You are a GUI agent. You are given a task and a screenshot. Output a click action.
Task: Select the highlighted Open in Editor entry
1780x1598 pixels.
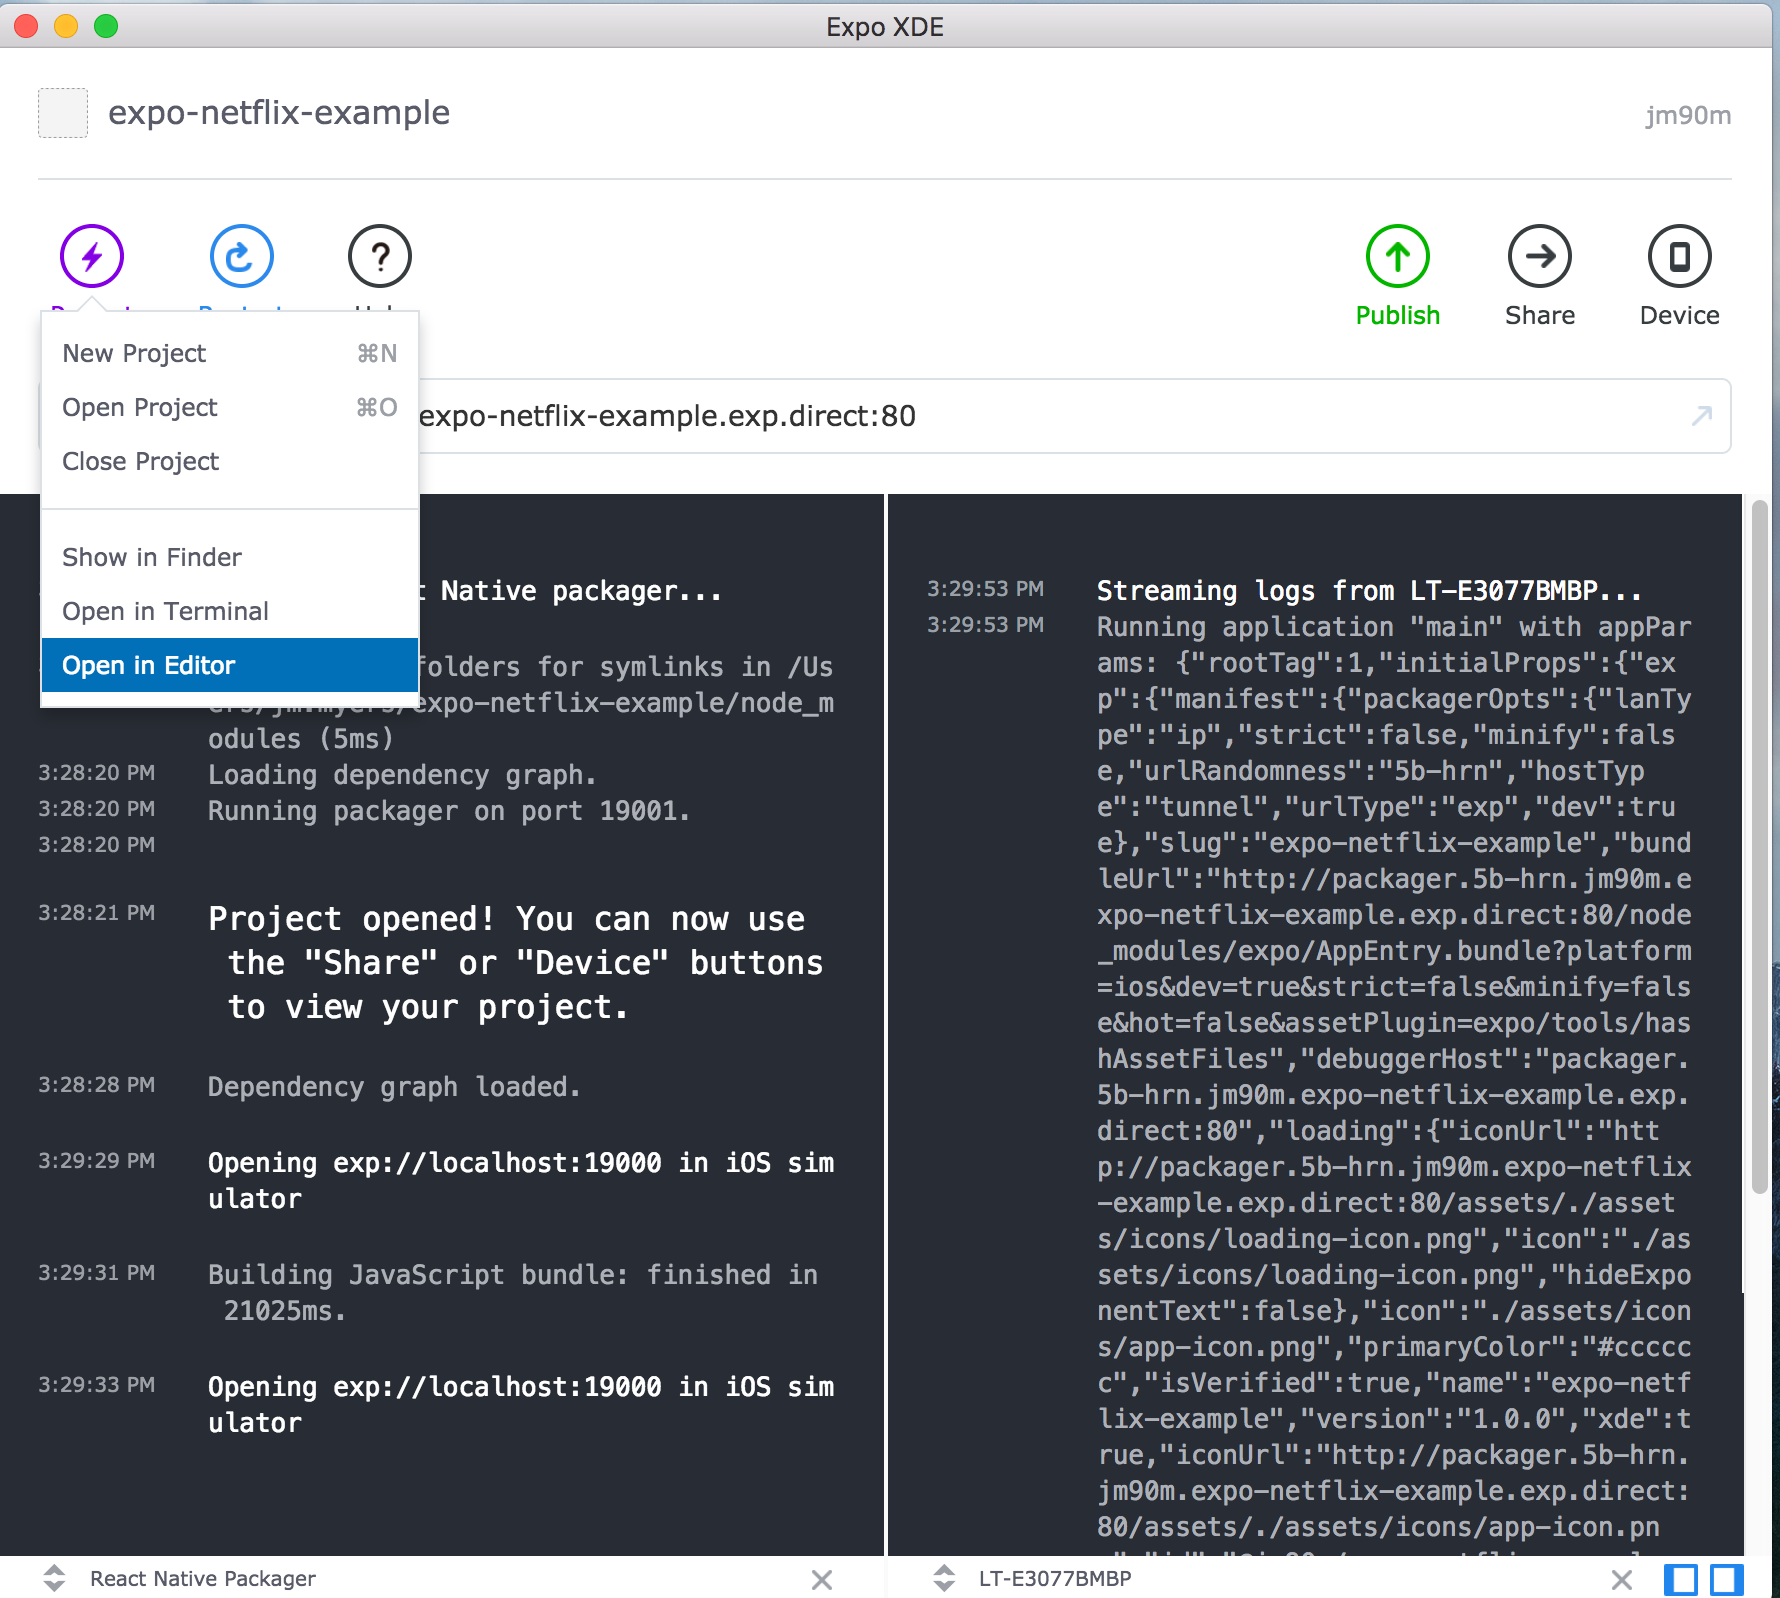[149, 665]
